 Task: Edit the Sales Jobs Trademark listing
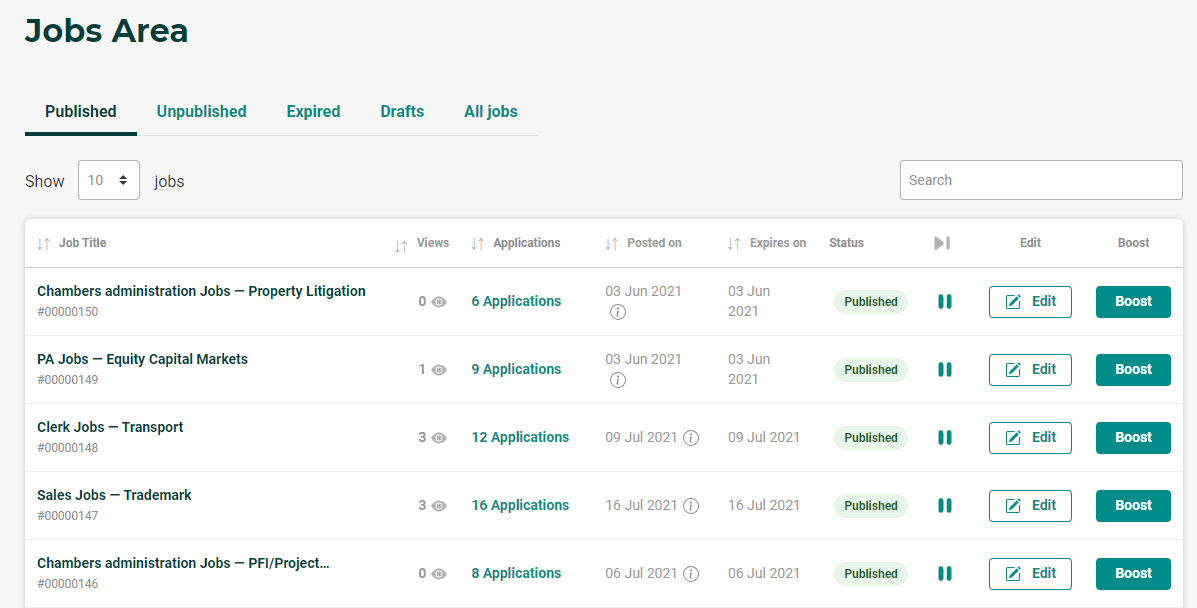point(1030,506)
